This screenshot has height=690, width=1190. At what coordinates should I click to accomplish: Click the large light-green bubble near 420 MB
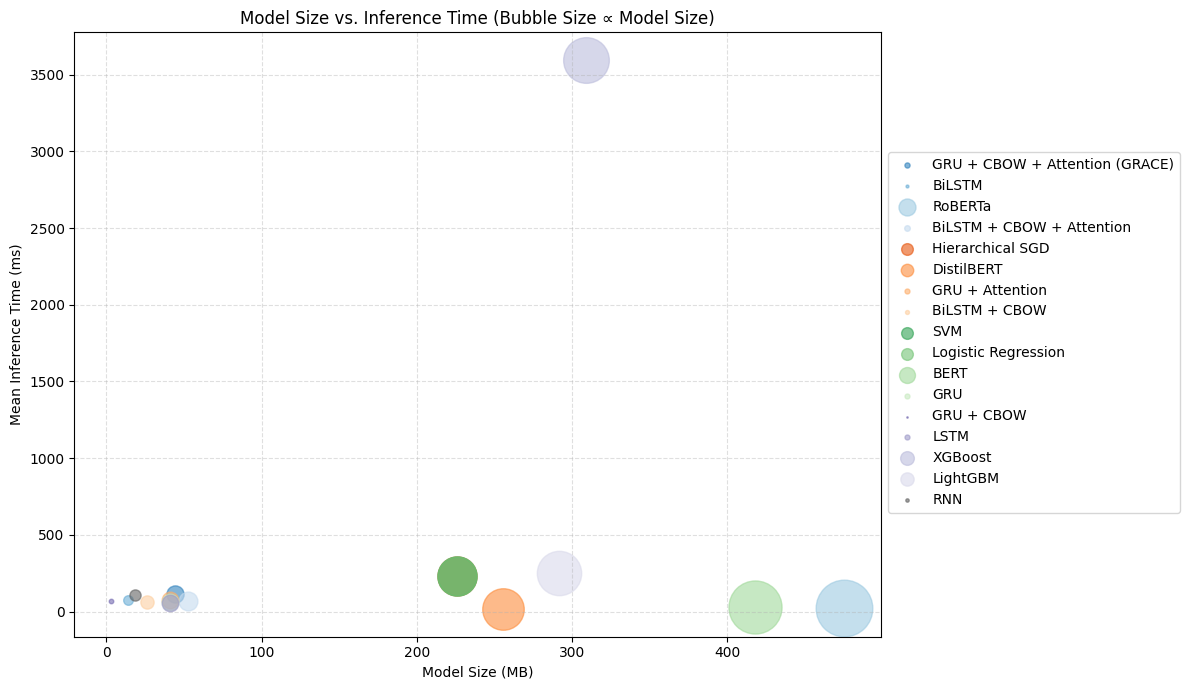pos(755,607)
